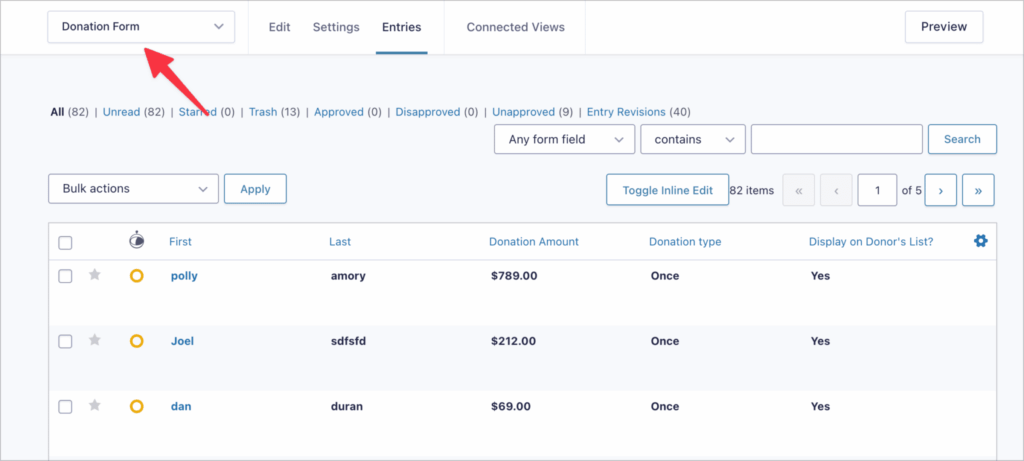This screenshot has height=461, width=1024.
Task: Star the dan entry
Action: [x=95, y=406]
